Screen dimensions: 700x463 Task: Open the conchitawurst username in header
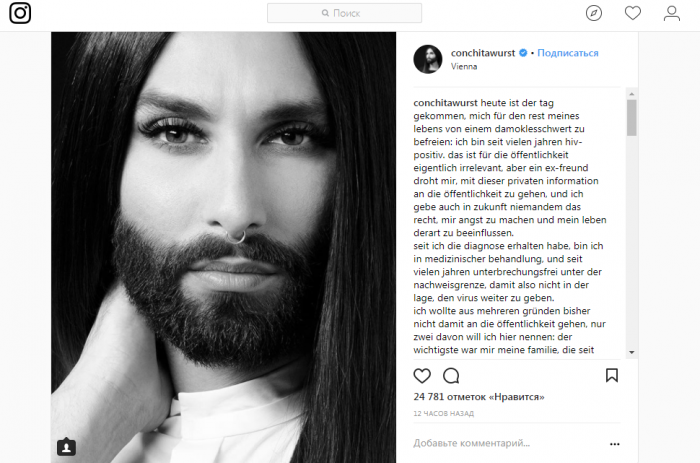[483, 53]
